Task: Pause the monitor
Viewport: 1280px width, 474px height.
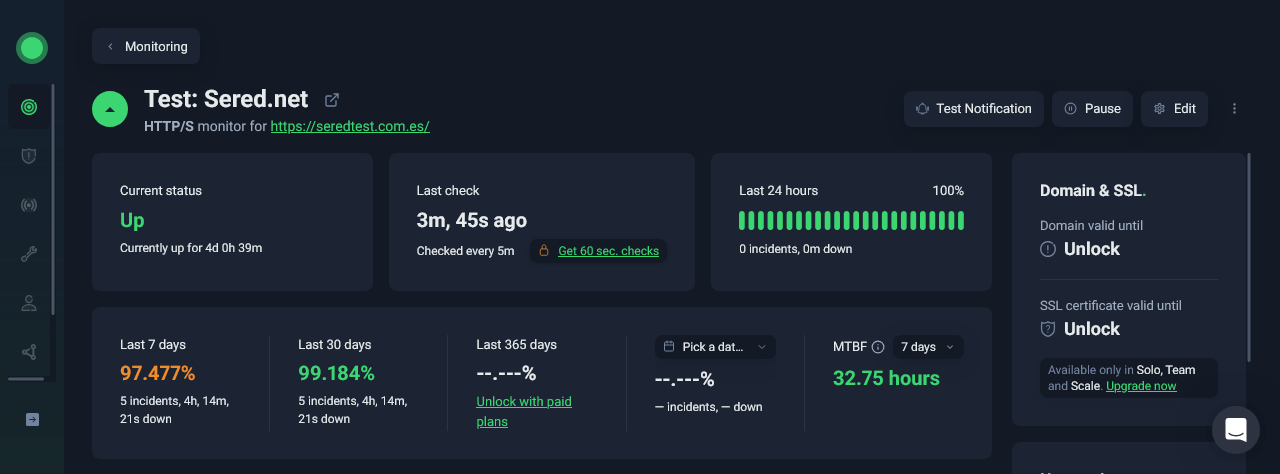Action: [1092, 109]
